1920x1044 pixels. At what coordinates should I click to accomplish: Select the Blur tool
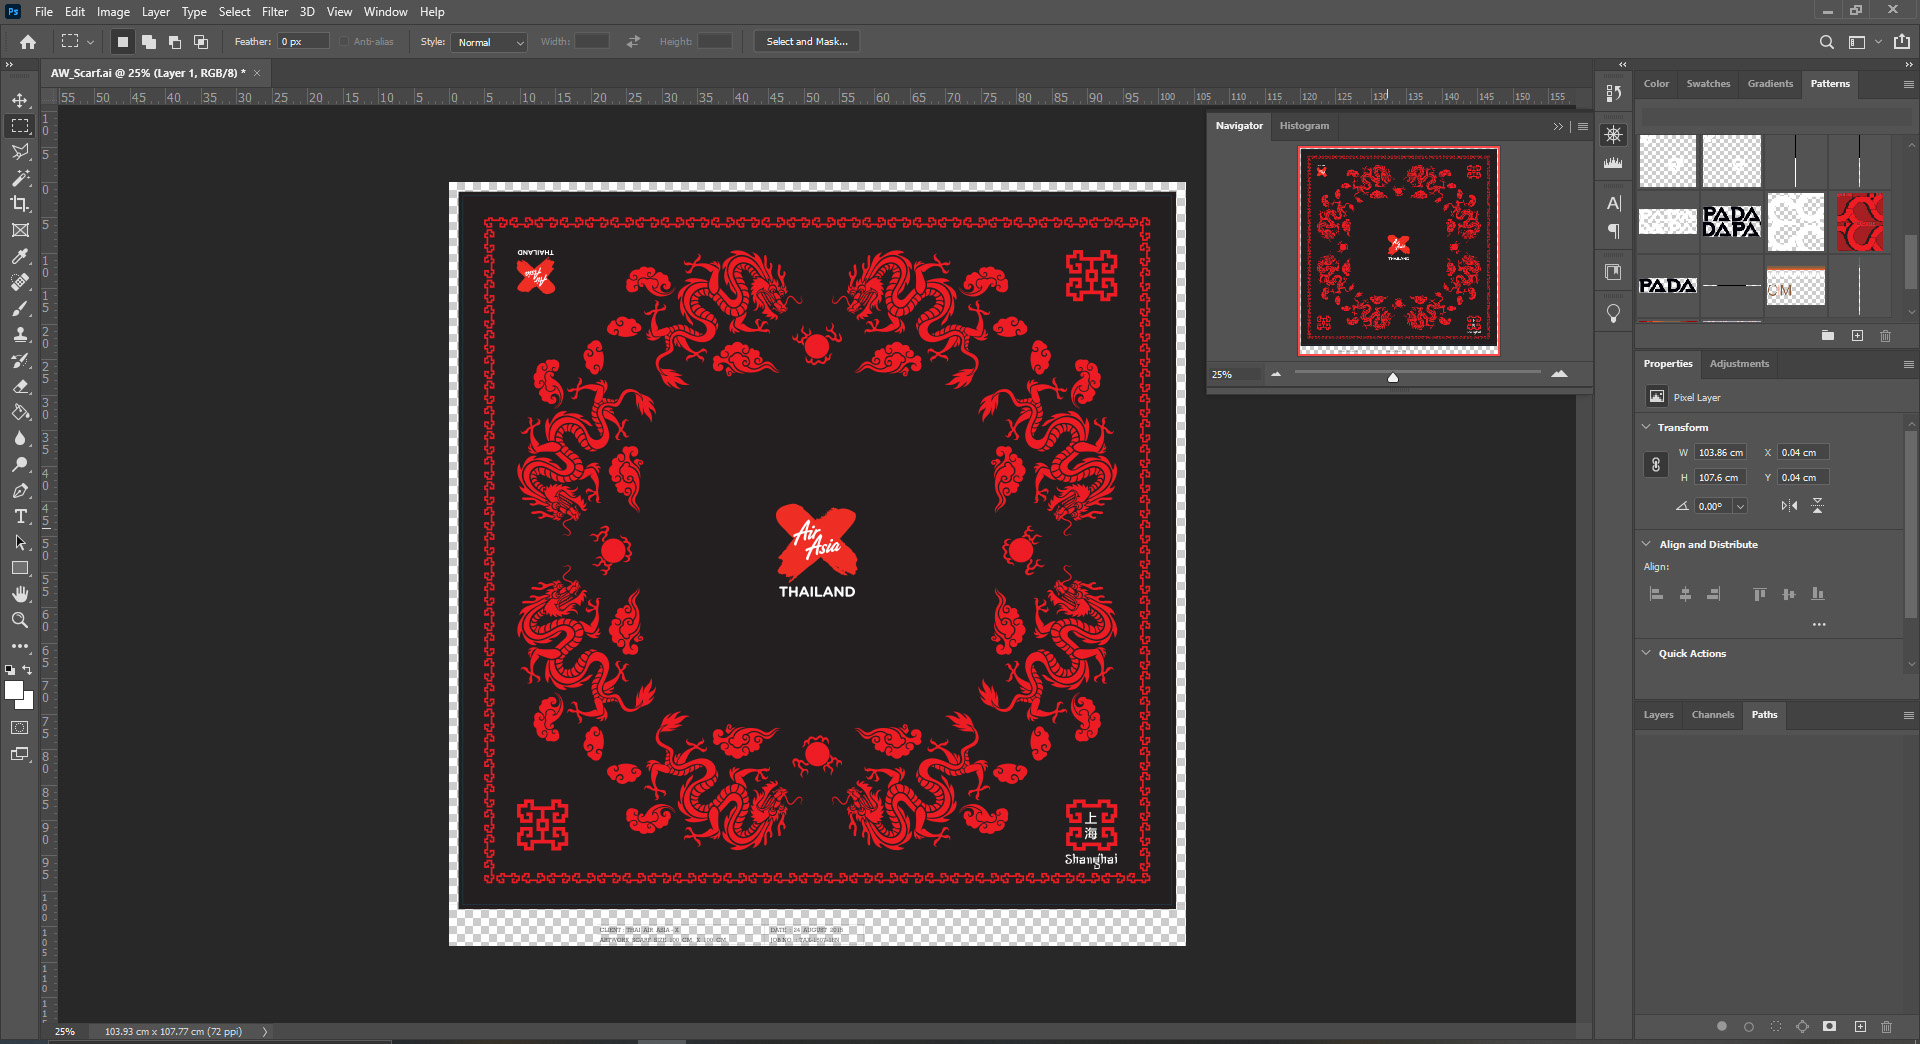(20, 438)
